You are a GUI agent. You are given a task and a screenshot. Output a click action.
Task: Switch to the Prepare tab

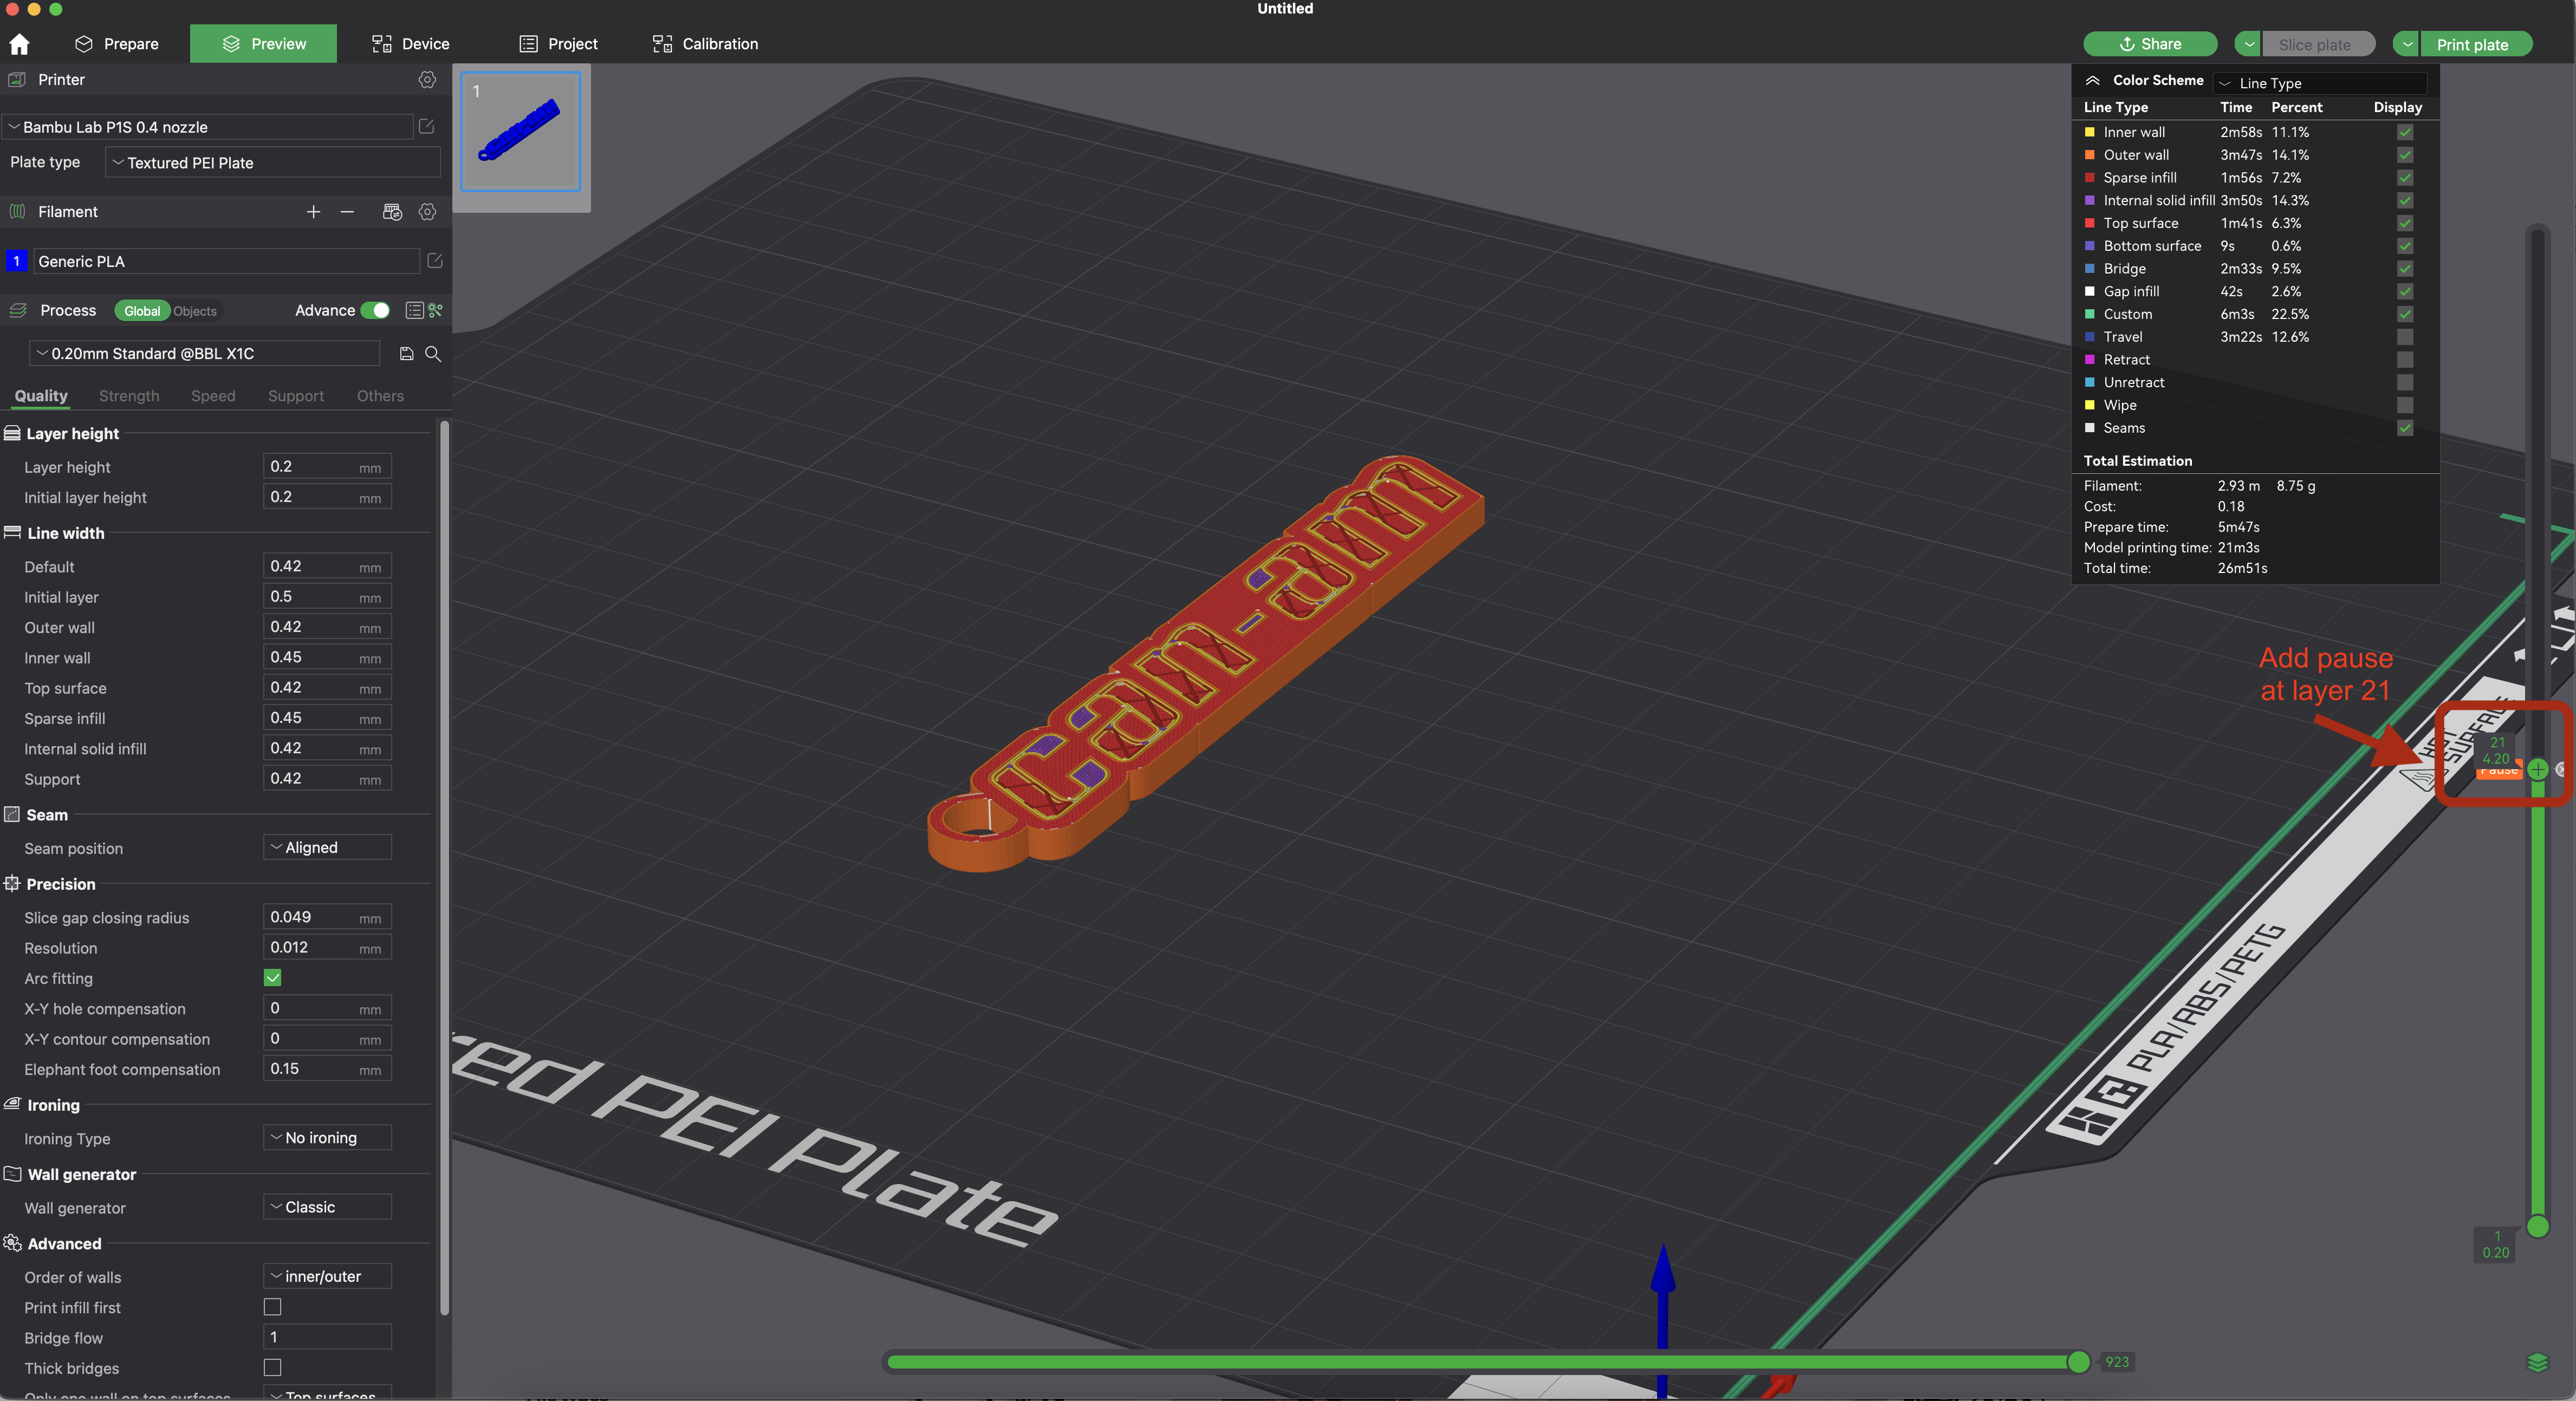click(x=117, y=44)
